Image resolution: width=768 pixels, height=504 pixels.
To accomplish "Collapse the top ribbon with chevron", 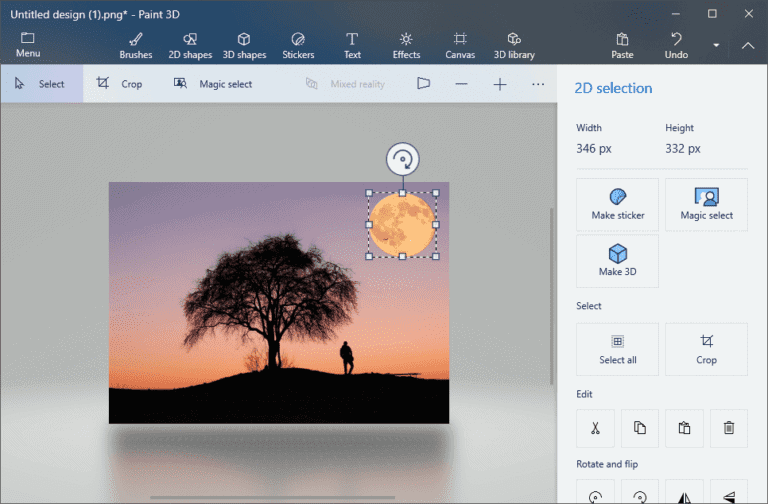I will point(748,45).
